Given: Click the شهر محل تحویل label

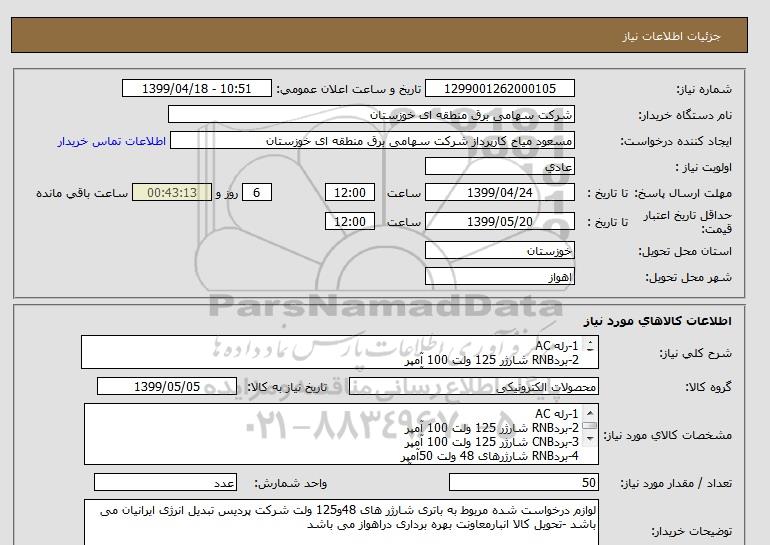Looking at the screenshot, I should pos(688,277).
